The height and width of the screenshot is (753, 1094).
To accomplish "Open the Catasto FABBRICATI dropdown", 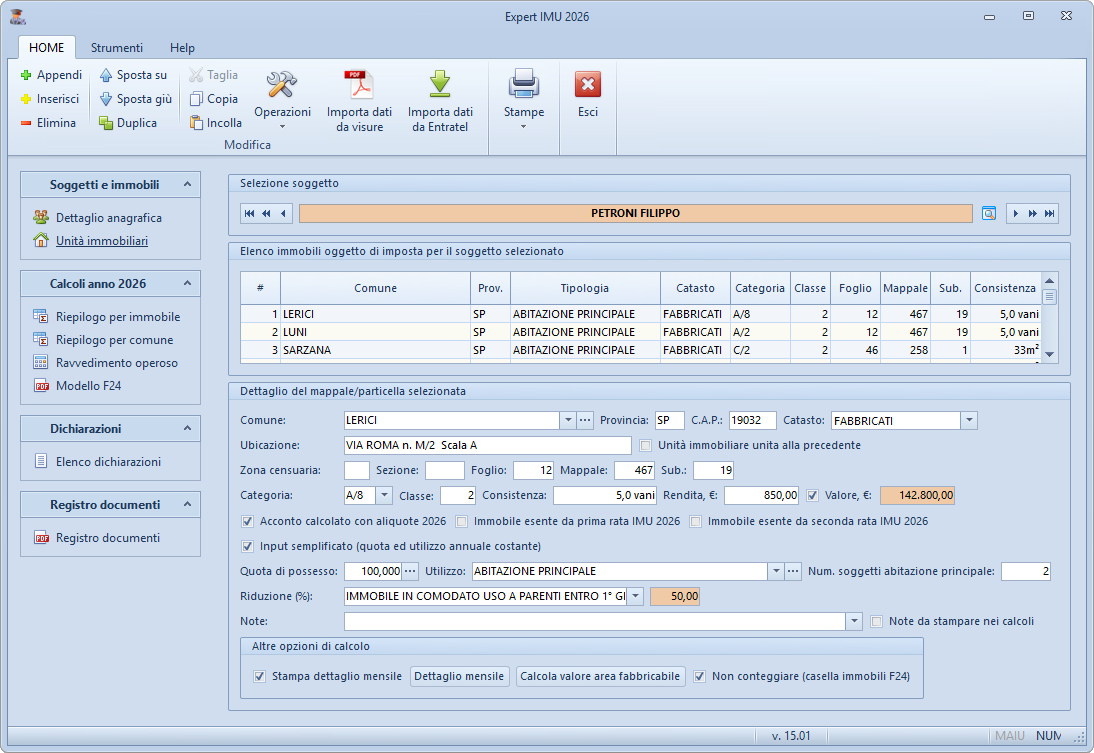I will click(968, 421).
